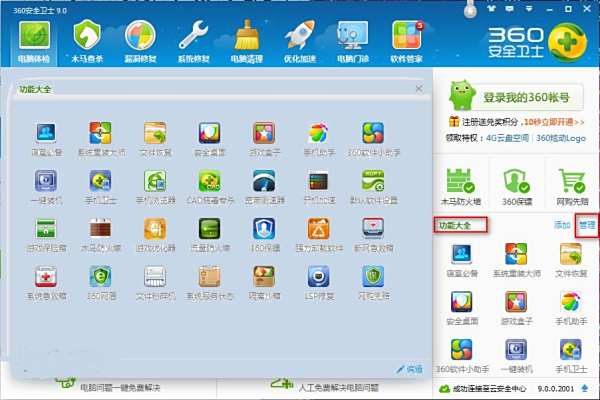Click 电脑问题一键免费解决 at the bottom
The width and height of the screenshot is (600, 400).
(120, 388)
